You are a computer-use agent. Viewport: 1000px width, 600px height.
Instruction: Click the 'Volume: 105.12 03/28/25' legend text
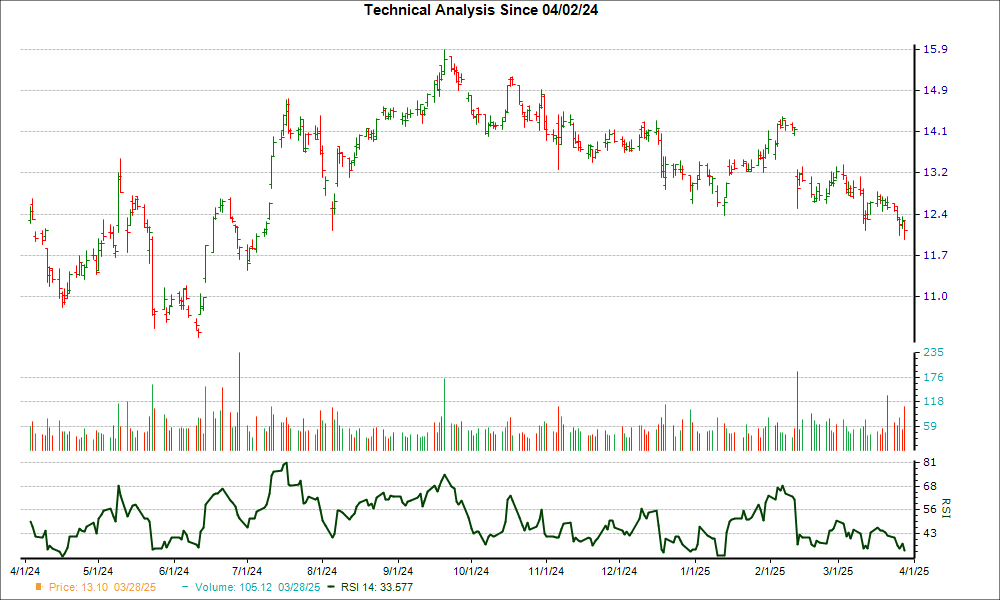pos(258,587)
